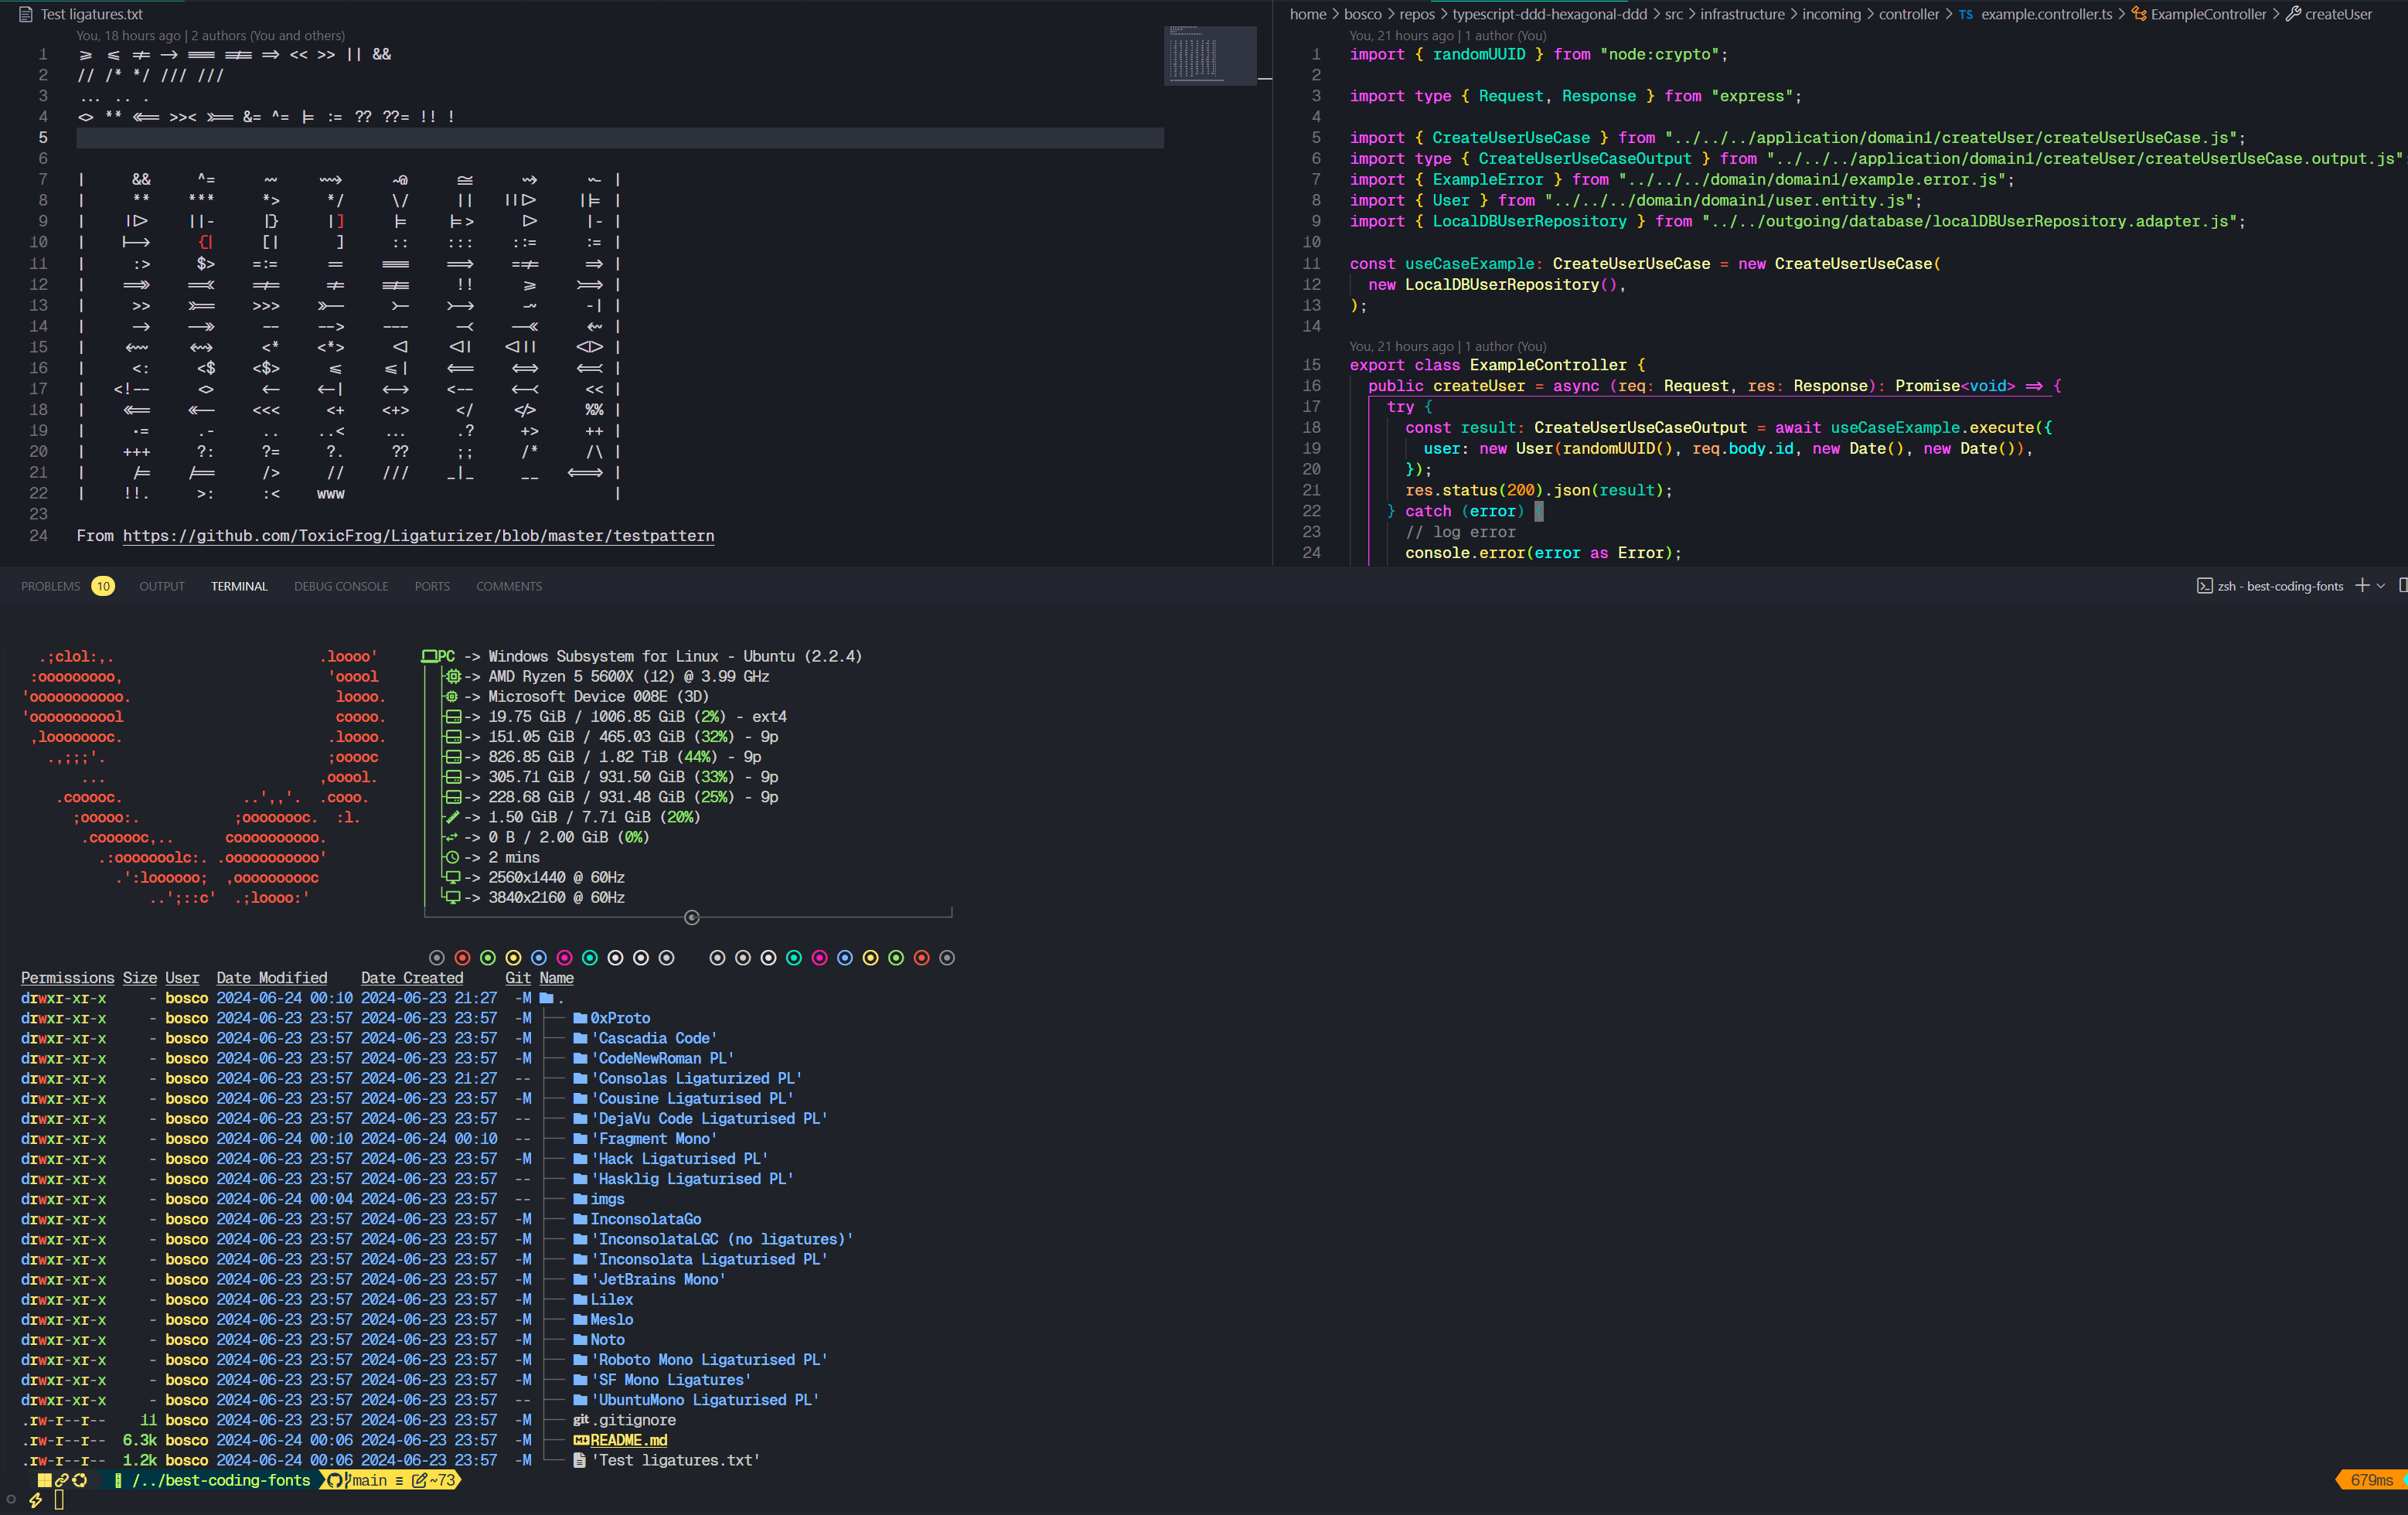Screen dimensions: 2408x1515
Task: Click the TS file icon in breadcrumbs
Action: click(x=1965, y=15)
